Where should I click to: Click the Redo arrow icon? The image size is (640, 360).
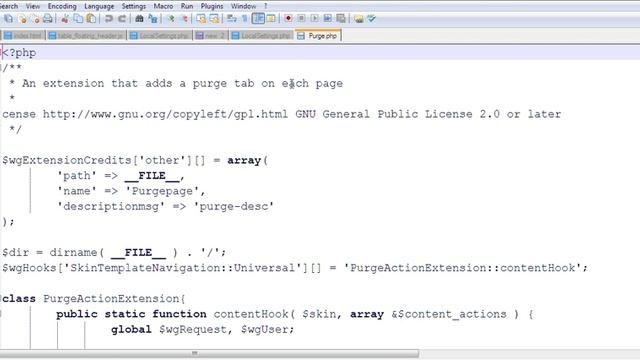[122, 19]
